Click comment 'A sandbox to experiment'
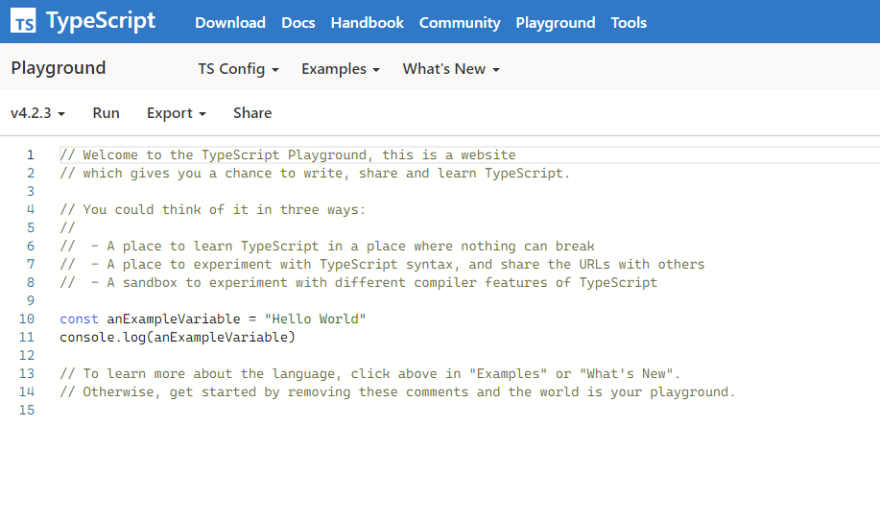Screen dimensions: 880x520 coord(359,282)
